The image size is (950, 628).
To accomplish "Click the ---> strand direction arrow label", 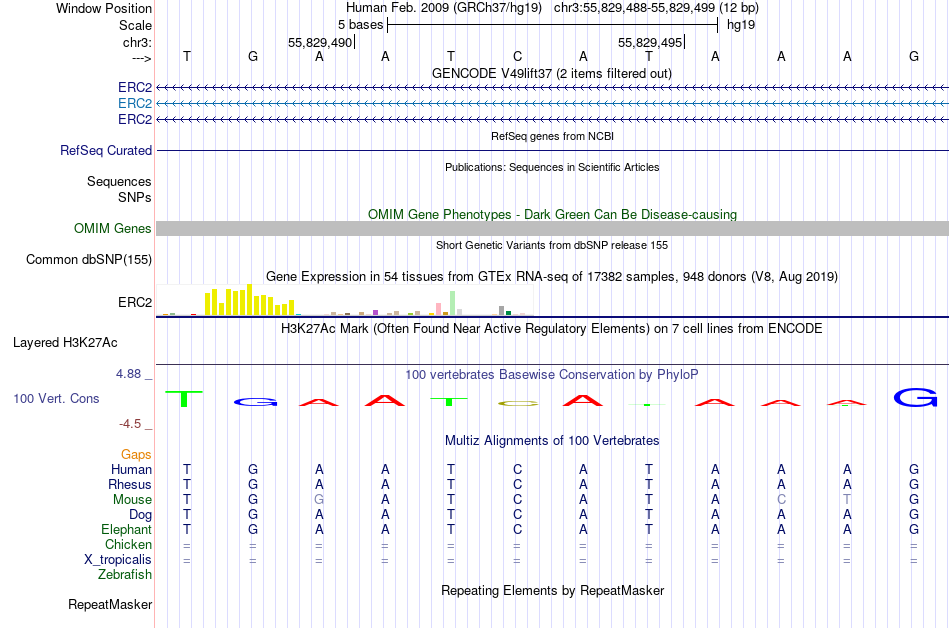I will click(x=141, y=58).
